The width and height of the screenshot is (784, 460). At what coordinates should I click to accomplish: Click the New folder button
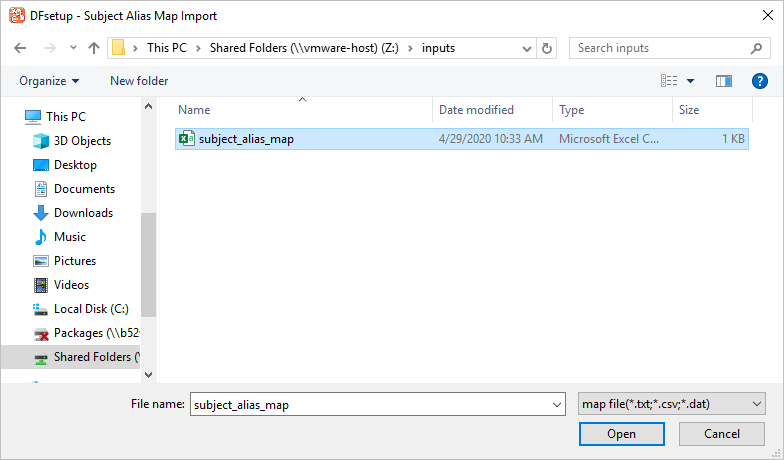pos(139,81)
